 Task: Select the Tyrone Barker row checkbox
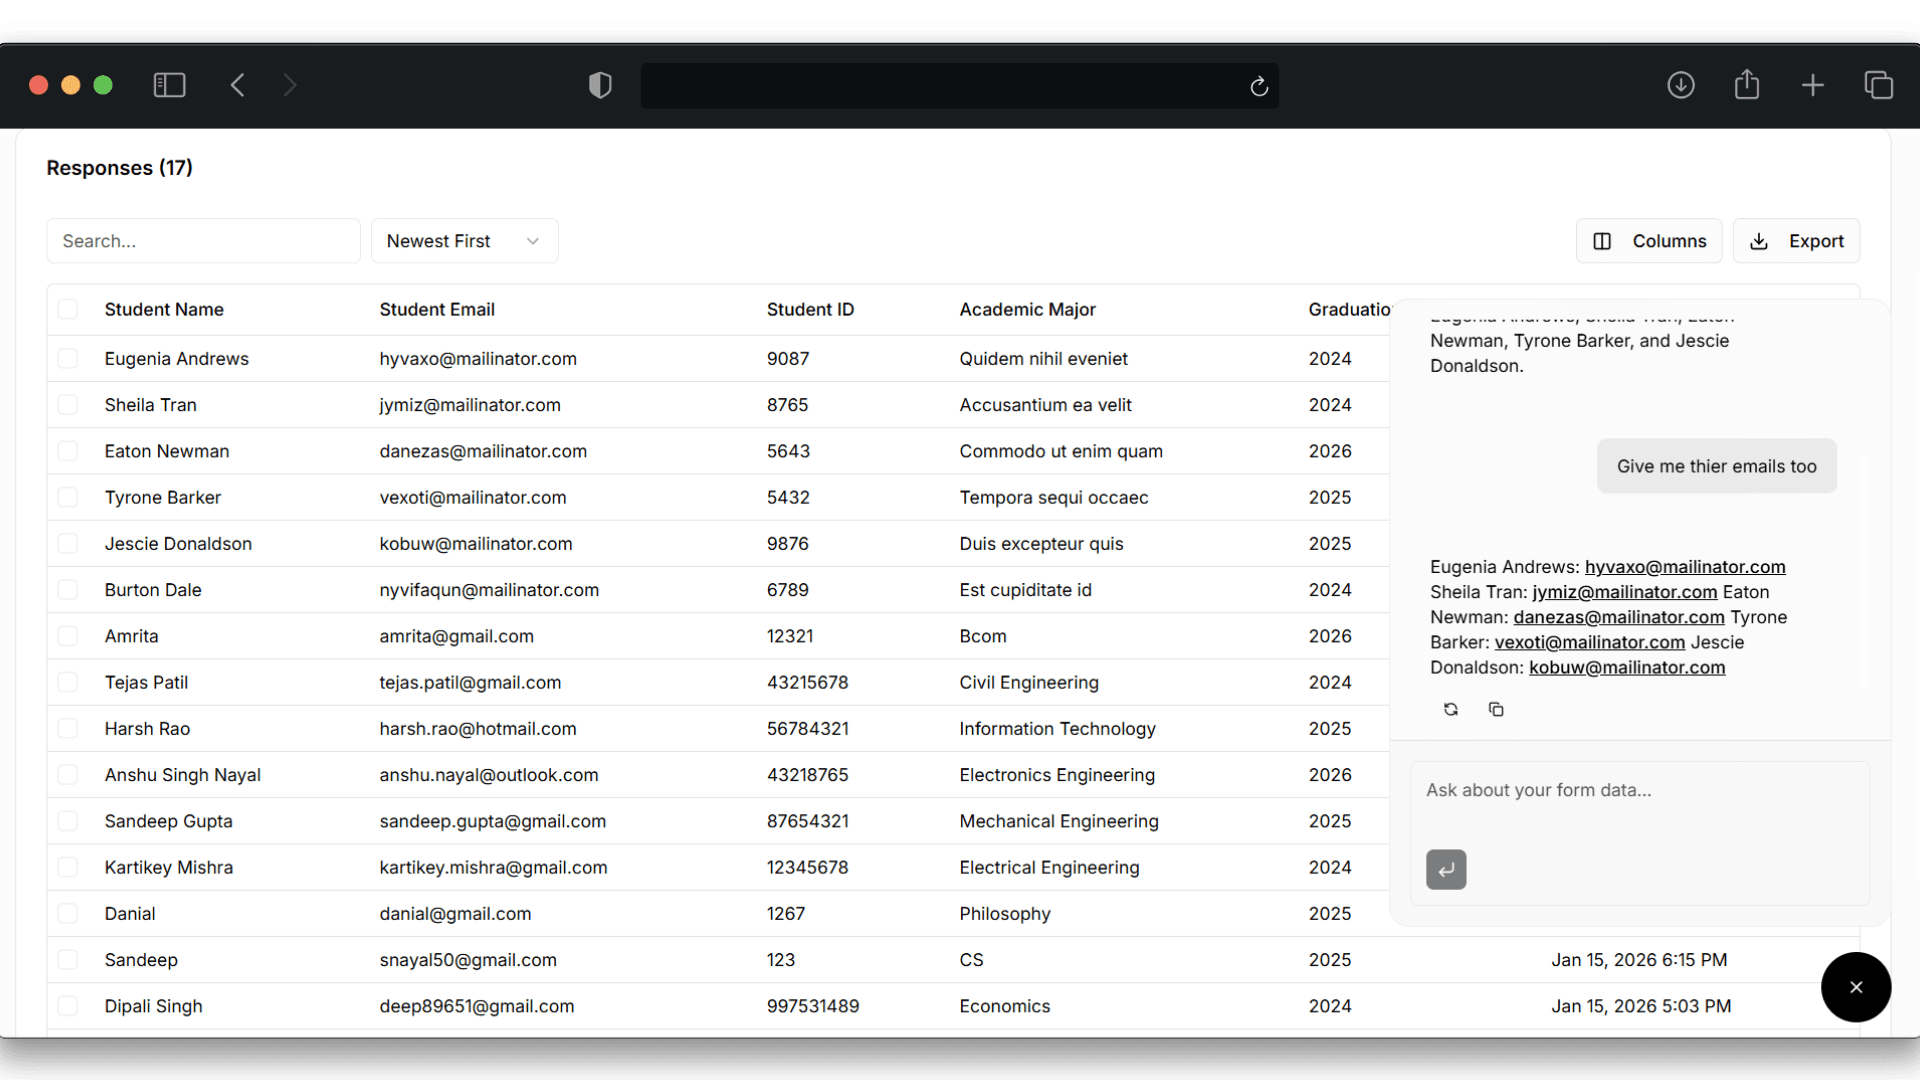(68, 497)
